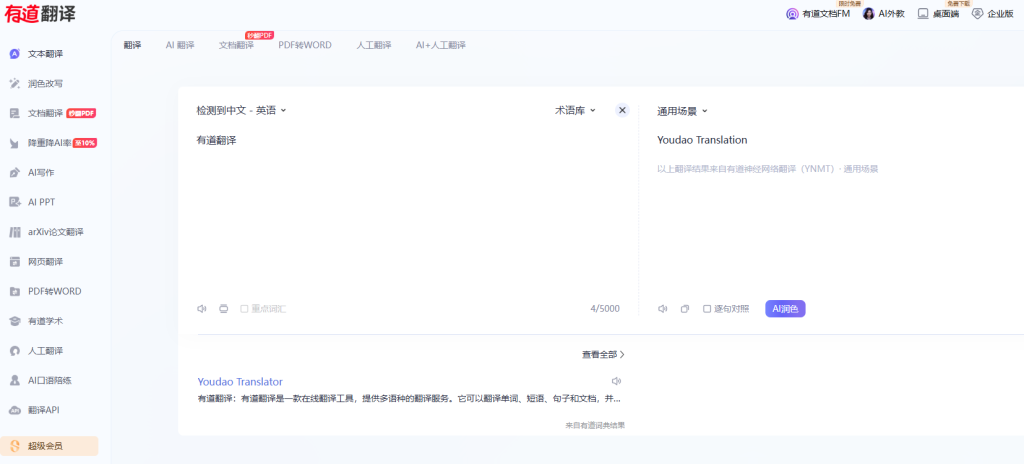This screenshot has width=1024, height=464.
Task: Toggle the 逐句对照 checkbox
Action: point(707,309)
